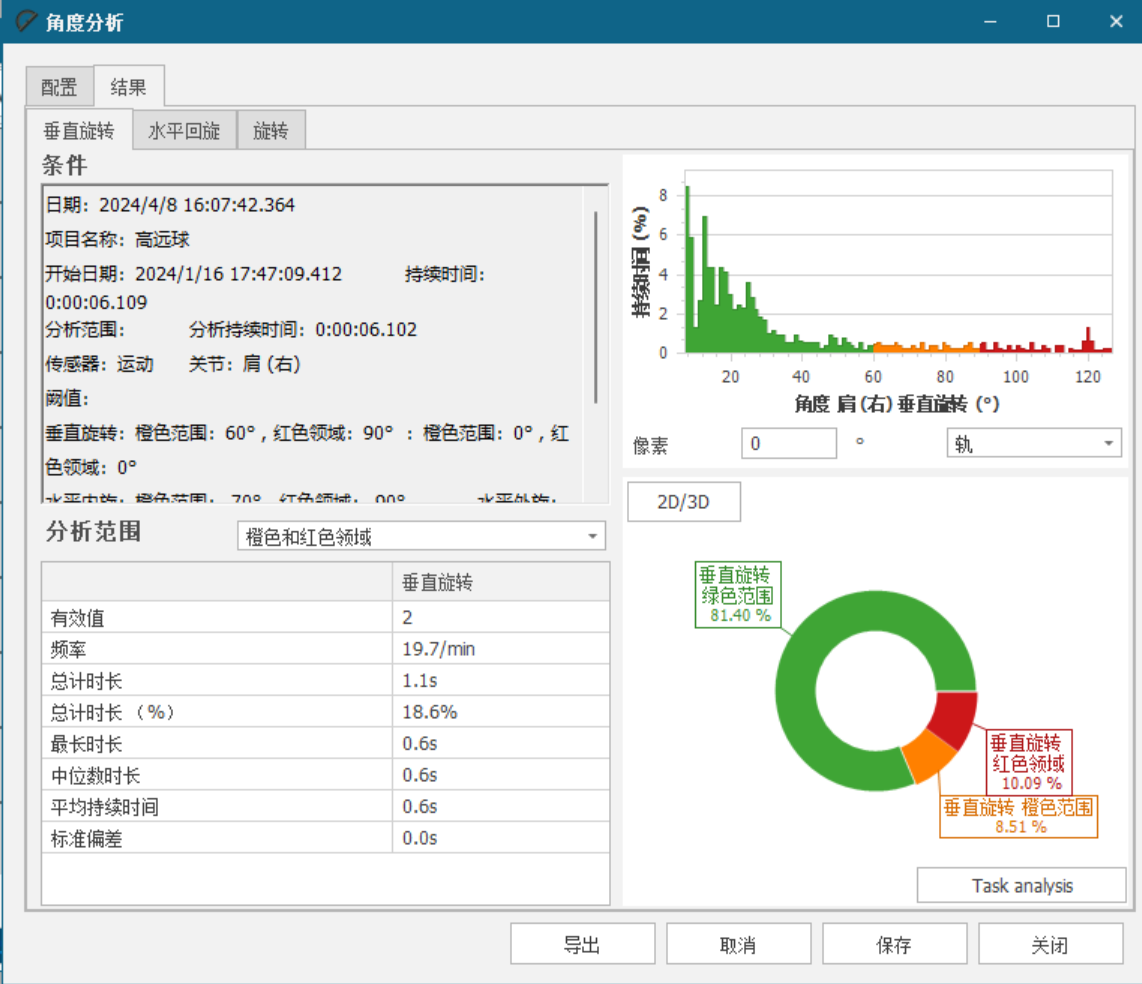The image size is (1142, 984).
Task: Expand the 分析范围 dropdown
Action: [x=421, y=537]
